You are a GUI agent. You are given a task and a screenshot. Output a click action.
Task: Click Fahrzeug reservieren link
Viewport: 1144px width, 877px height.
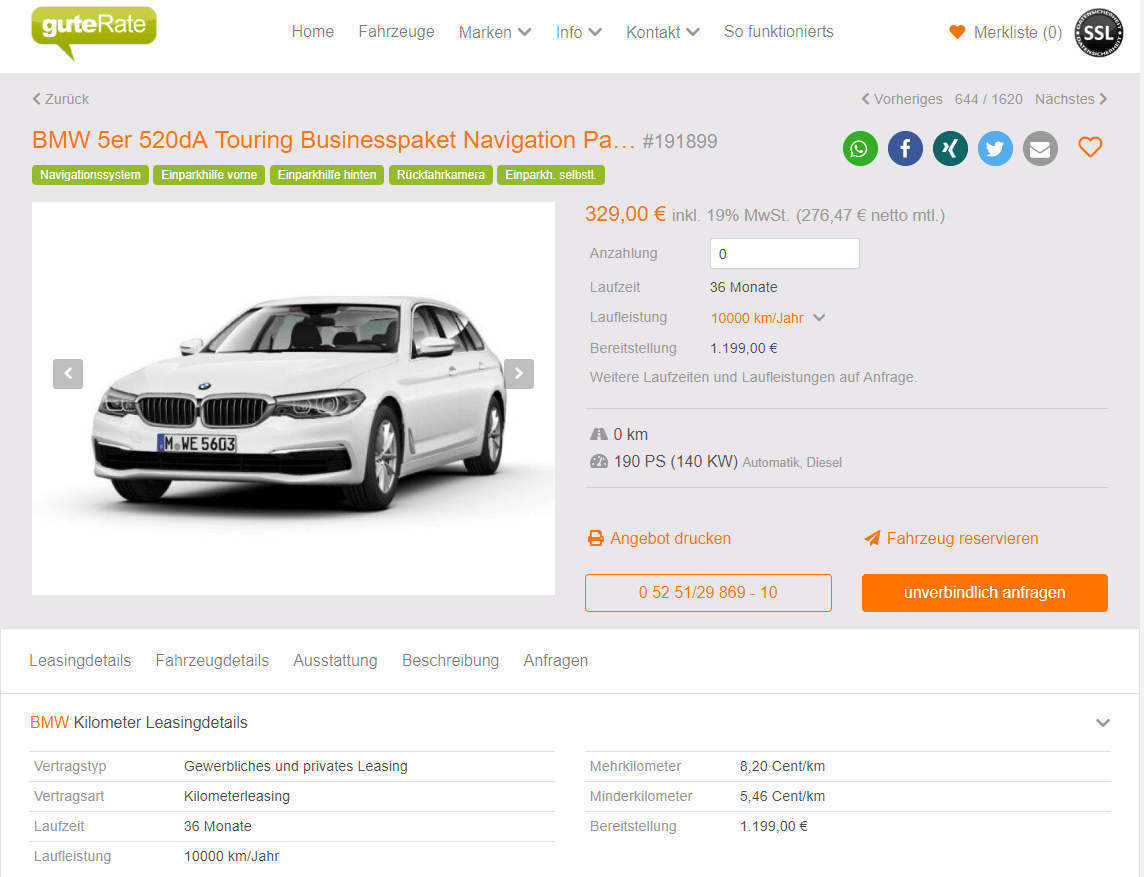962,538
